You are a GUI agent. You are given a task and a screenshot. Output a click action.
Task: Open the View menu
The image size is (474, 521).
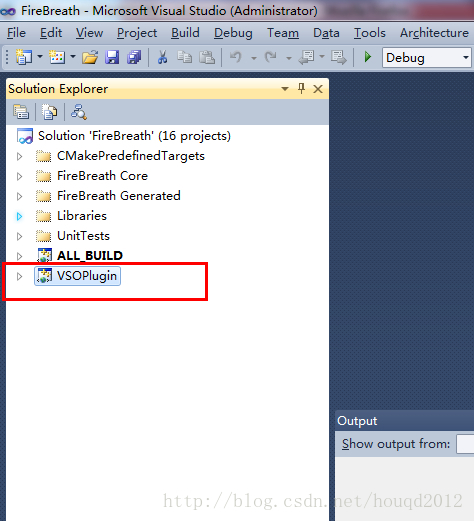(x=89, y=33)
